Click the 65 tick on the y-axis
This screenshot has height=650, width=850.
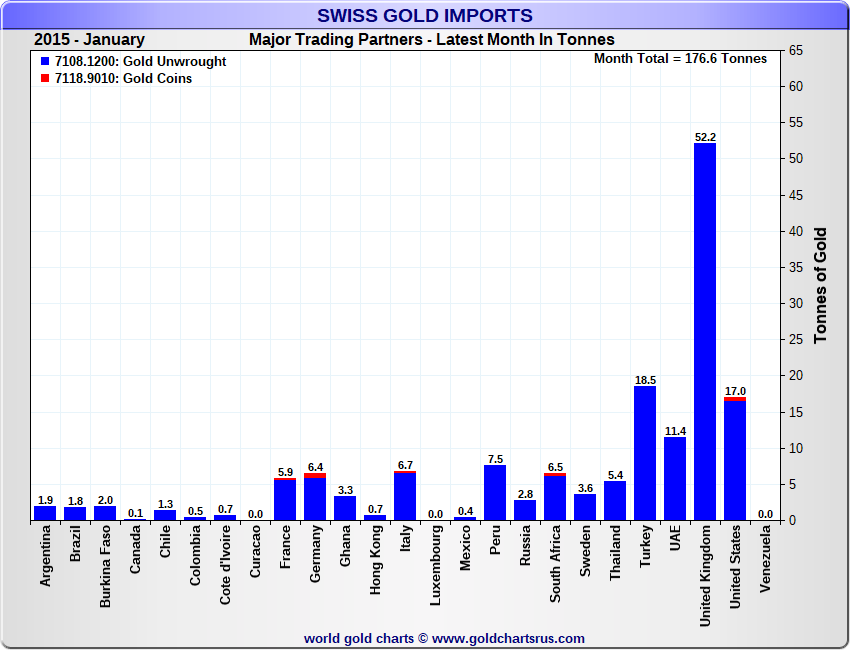(x=798, y=50)
